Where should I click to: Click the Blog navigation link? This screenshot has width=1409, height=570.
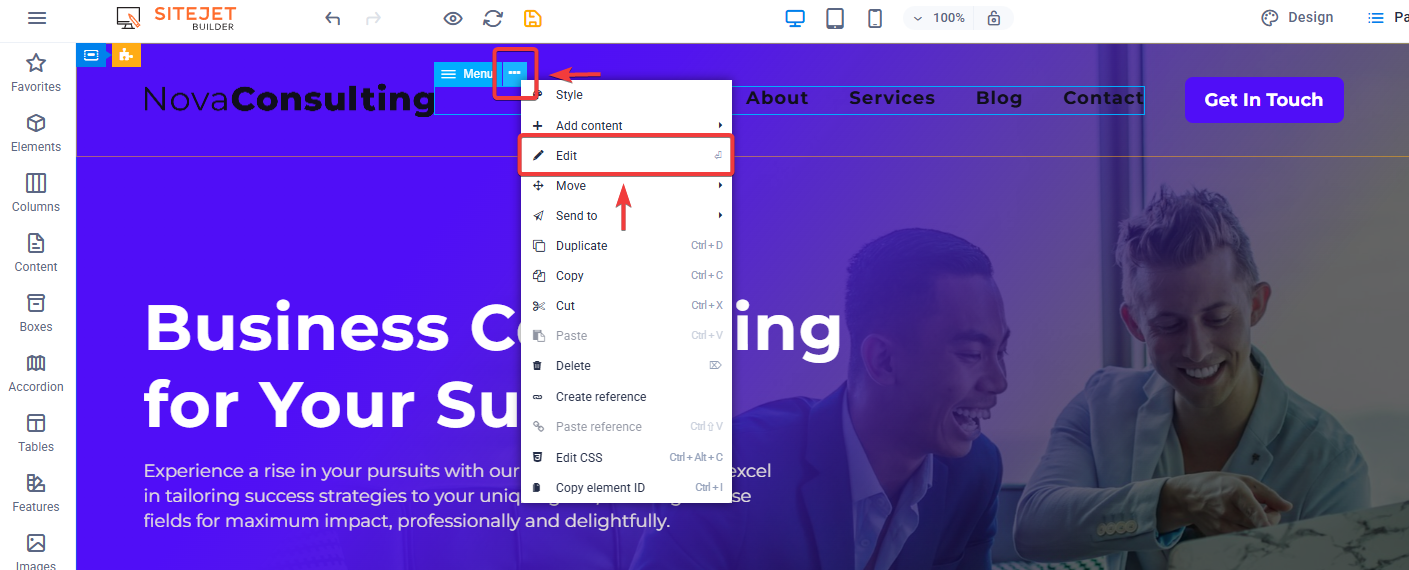point(999,98)
